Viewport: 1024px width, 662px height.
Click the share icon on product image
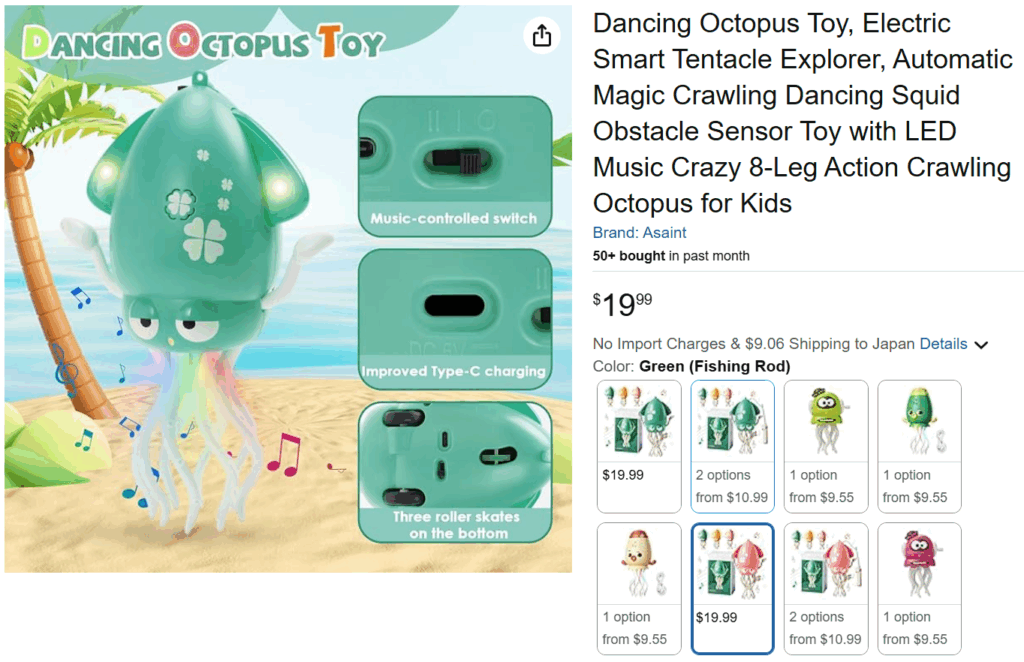[x=541, y=35]
